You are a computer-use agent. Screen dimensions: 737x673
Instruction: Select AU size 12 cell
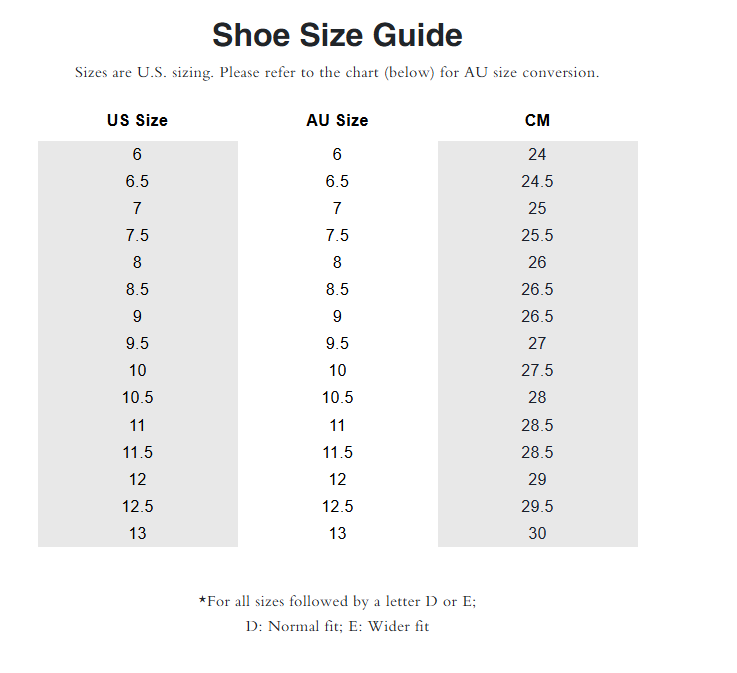pyautogui.click(x=337, y=479)
